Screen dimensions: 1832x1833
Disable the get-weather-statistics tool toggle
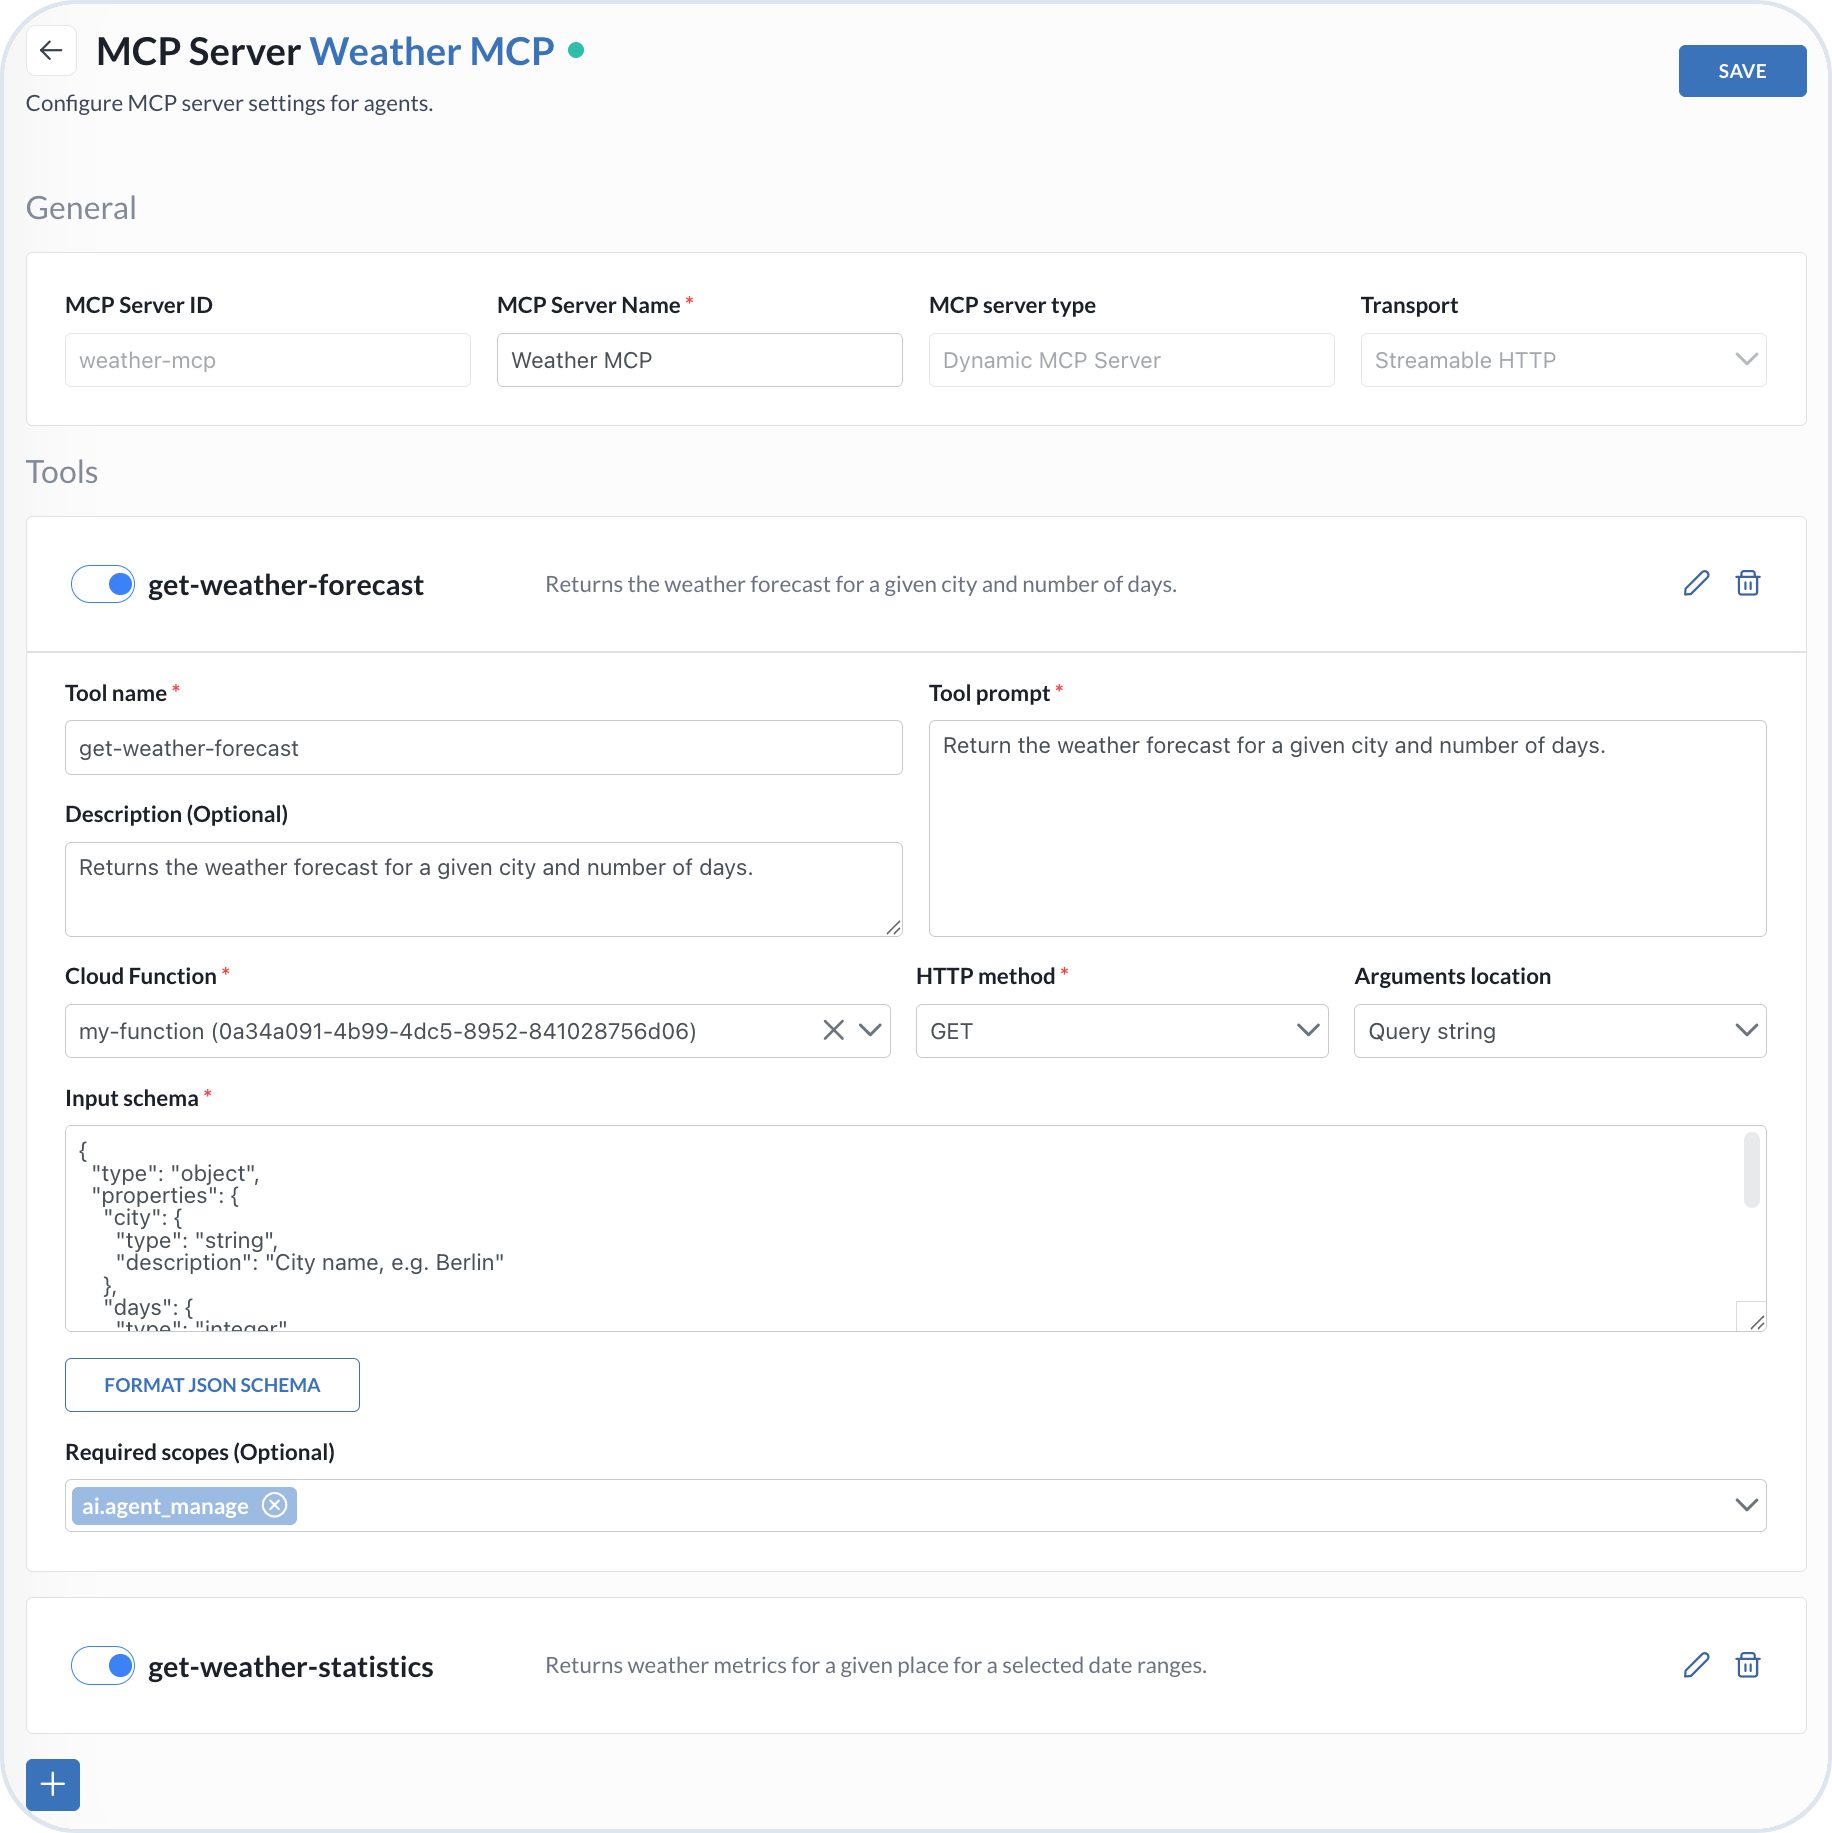[x=103, y=1665]
